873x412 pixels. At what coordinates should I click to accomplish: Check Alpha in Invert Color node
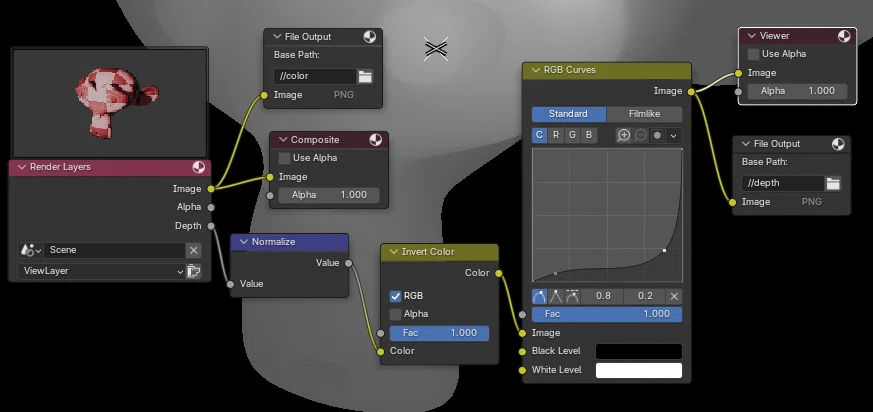point(395,314)
